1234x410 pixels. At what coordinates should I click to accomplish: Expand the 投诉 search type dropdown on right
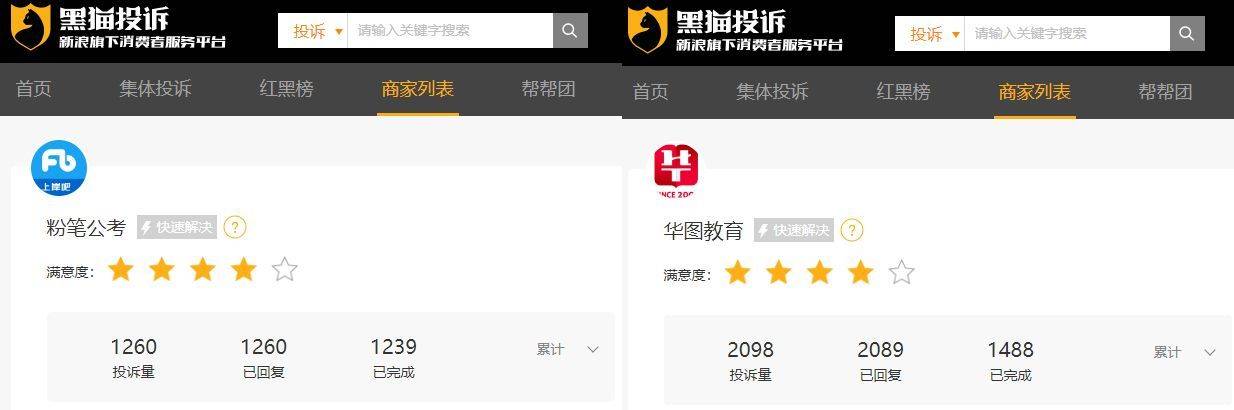coord(934,34)
